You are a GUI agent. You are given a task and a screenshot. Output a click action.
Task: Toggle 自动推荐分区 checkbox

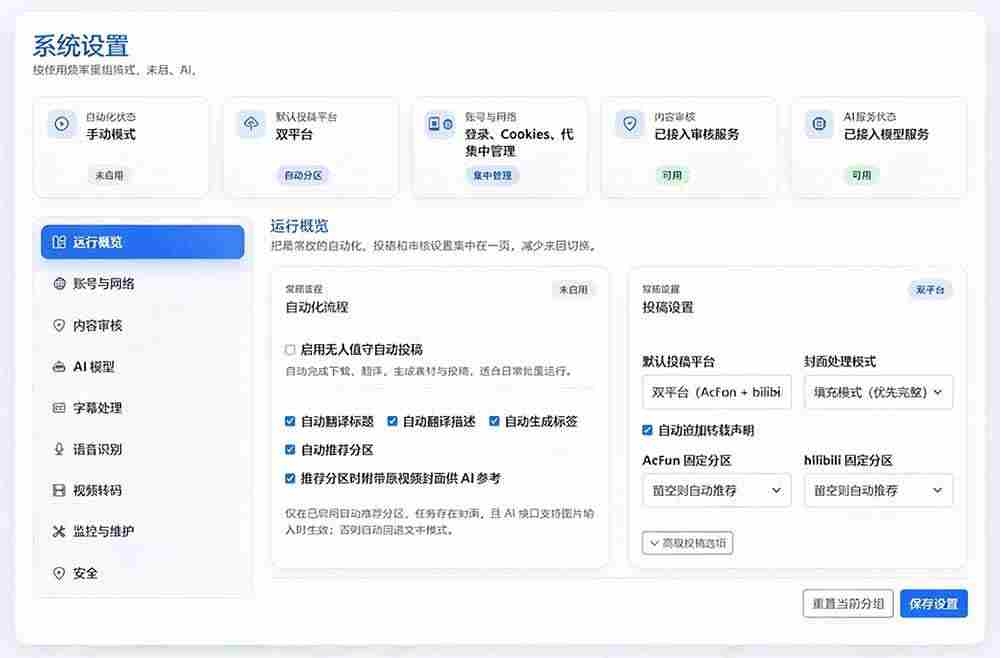coord(290,450)
